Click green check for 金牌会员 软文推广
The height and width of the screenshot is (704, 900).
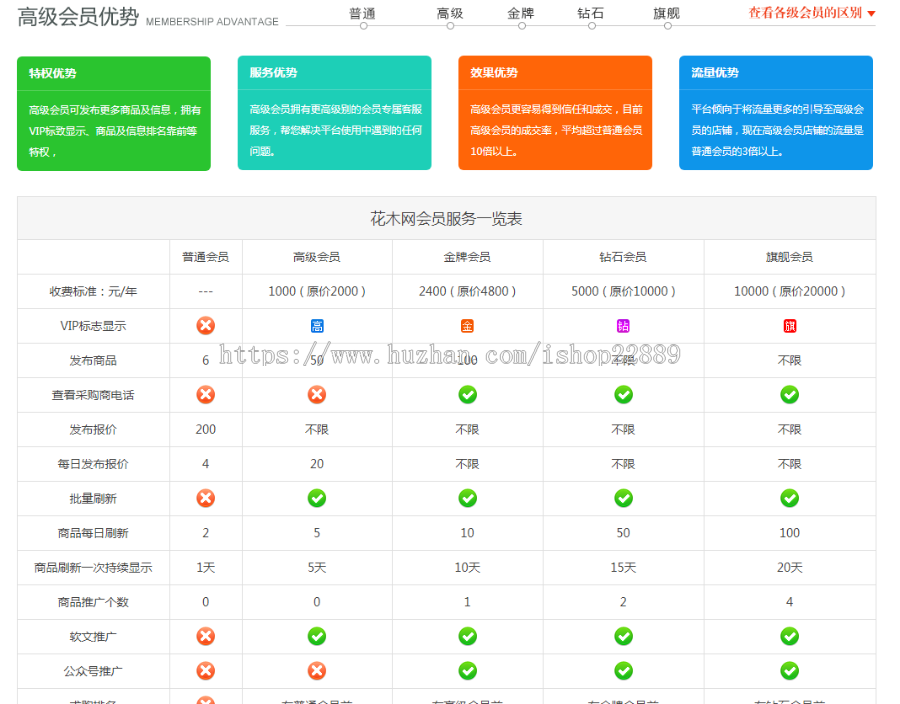click(467, 636)
